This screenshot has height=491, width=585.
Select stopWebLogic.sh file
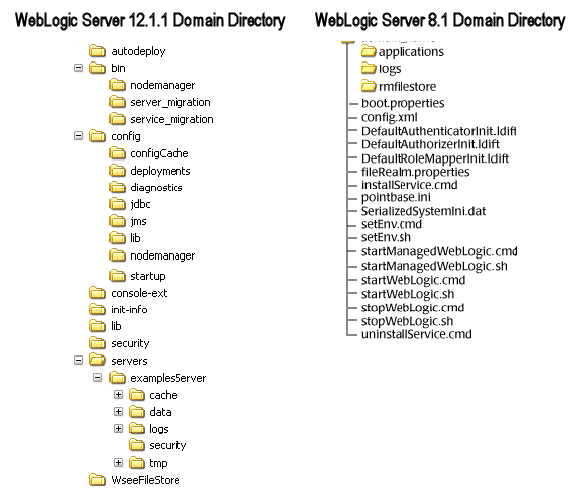click(407, 321)
